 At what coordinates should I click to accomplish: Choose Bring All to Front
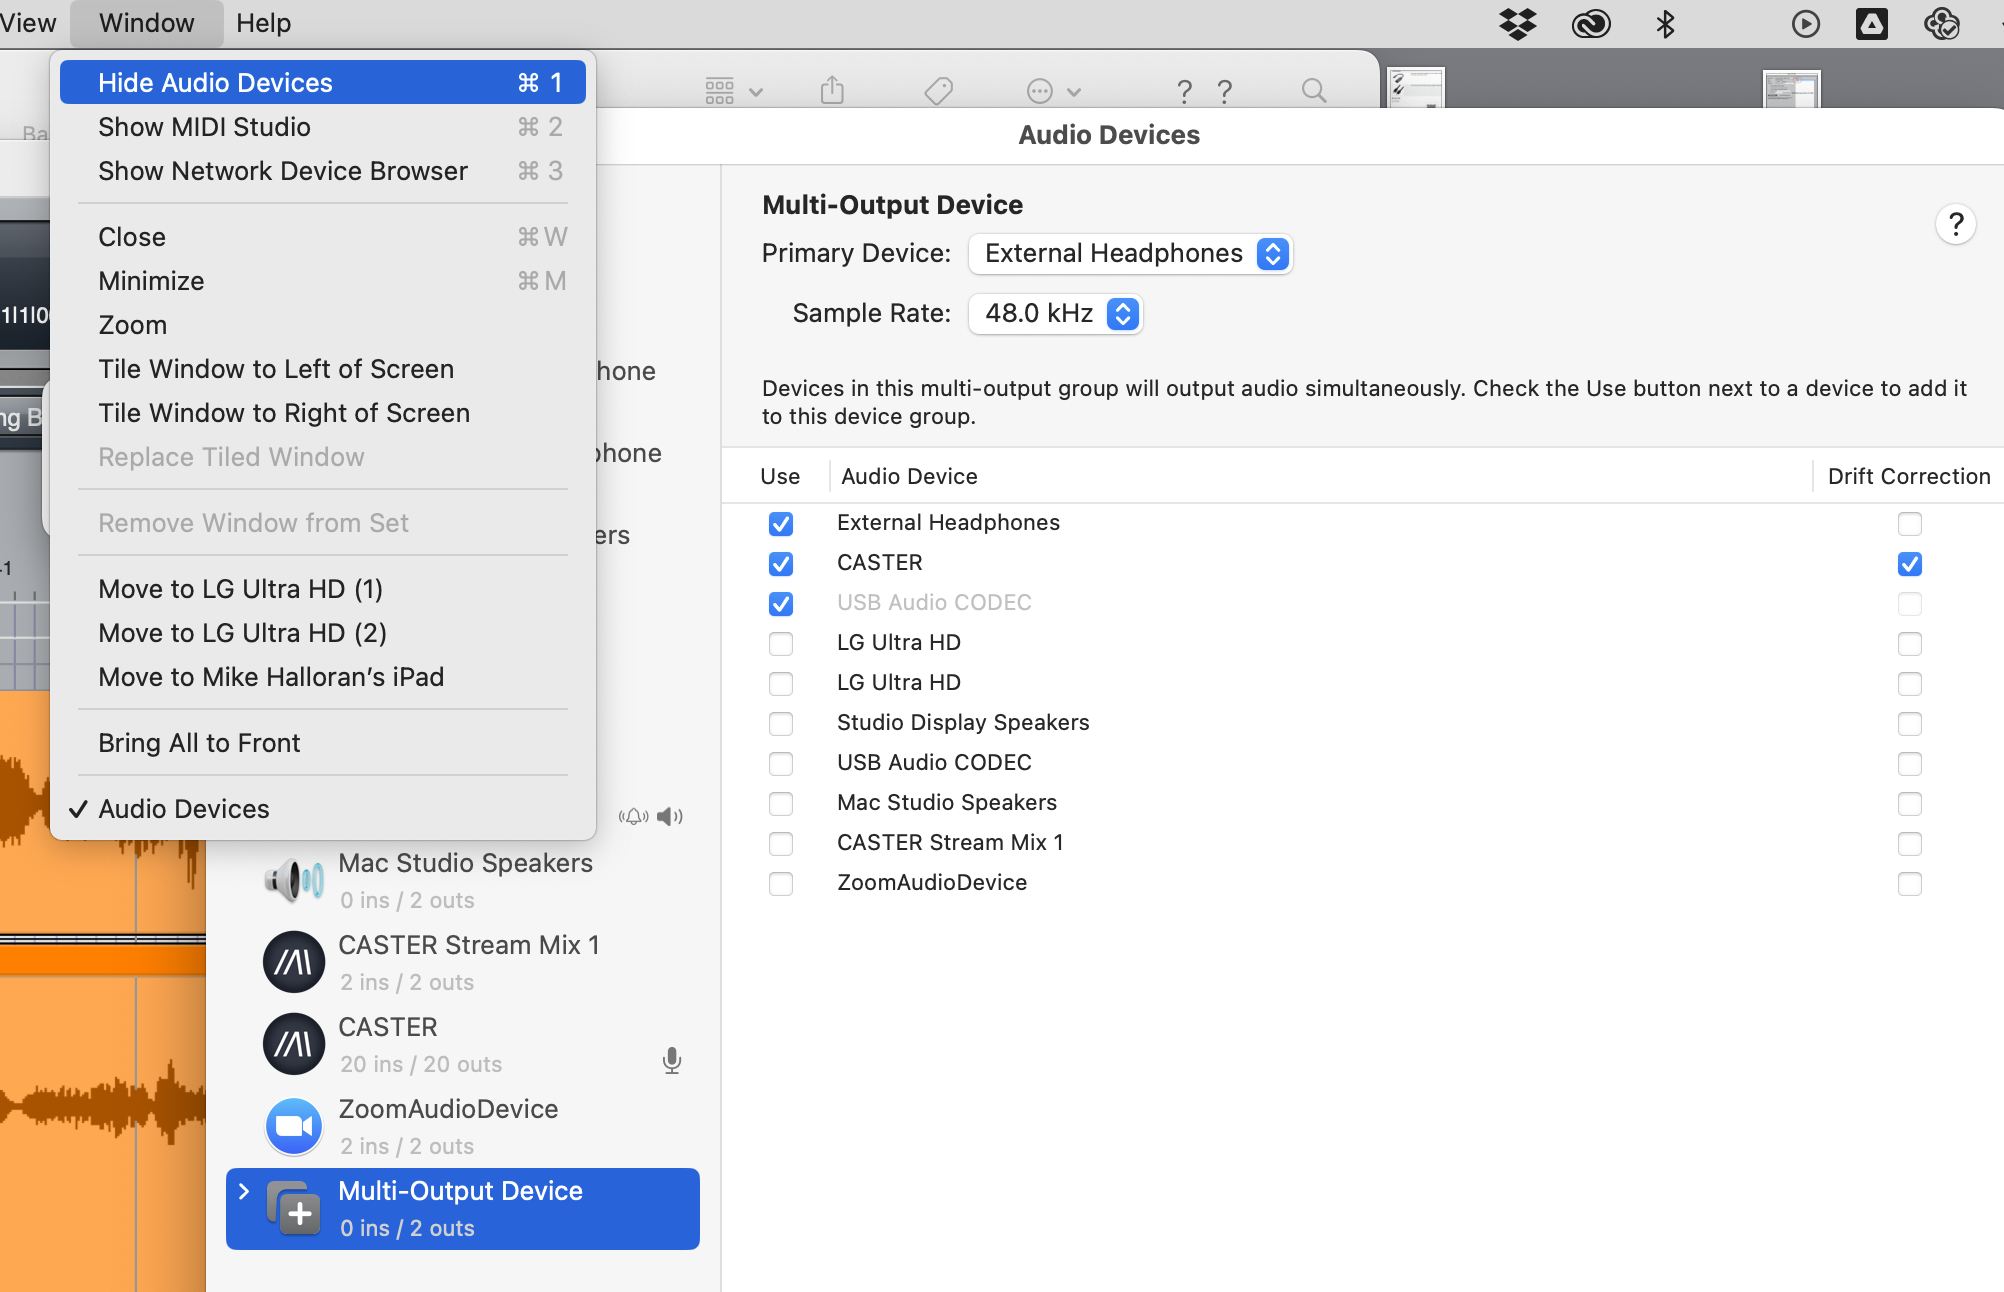click(x=322, y=743)
